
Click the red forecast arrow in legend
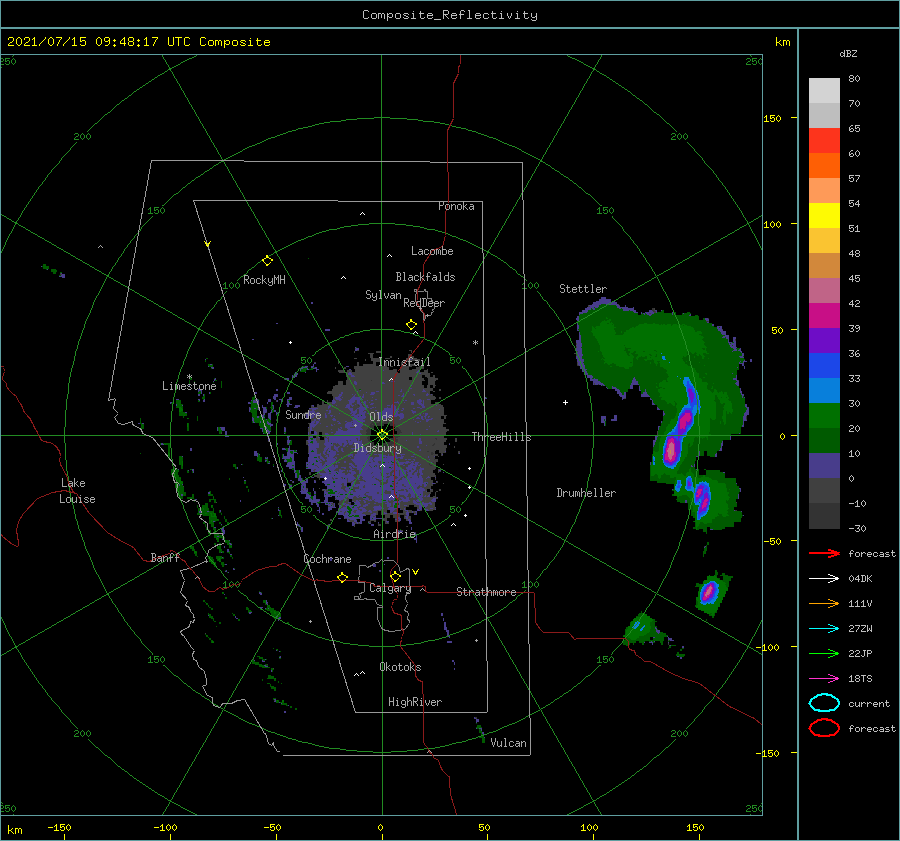[x=824, y=553]
